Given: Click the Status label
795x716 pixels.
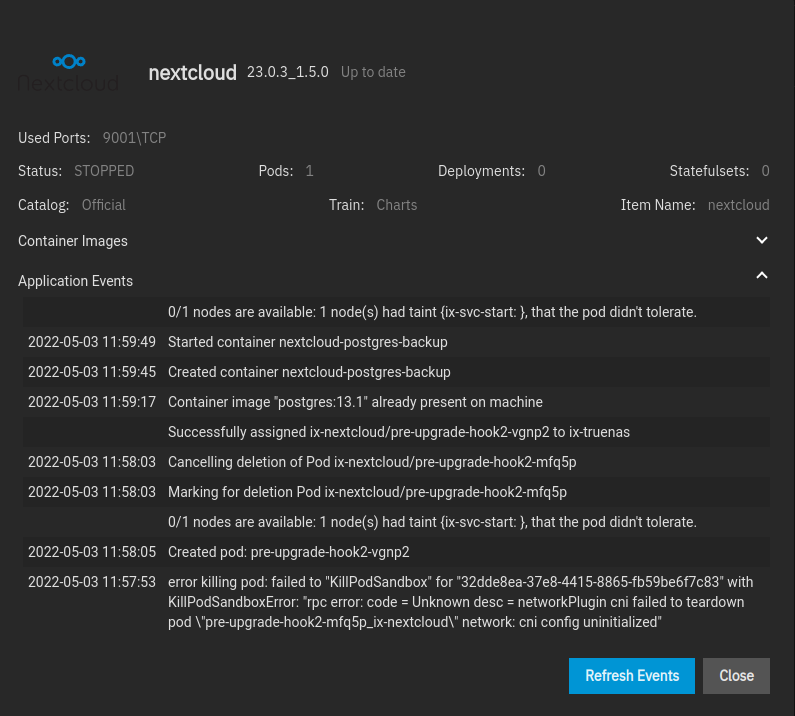Looking at the screenshot, I should [40, 171].
